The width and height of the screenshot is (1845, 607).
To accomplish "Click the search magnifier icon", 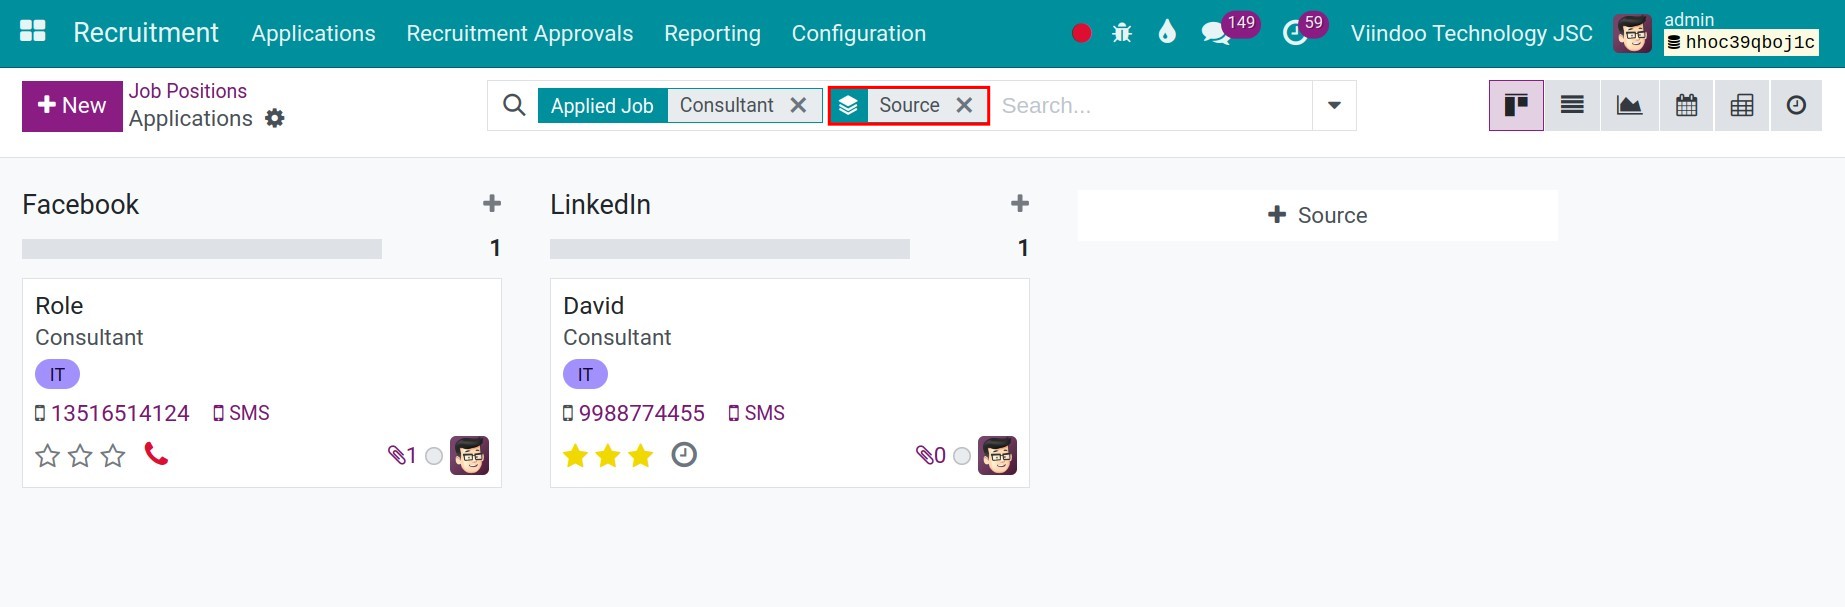I will pos(514,105).
